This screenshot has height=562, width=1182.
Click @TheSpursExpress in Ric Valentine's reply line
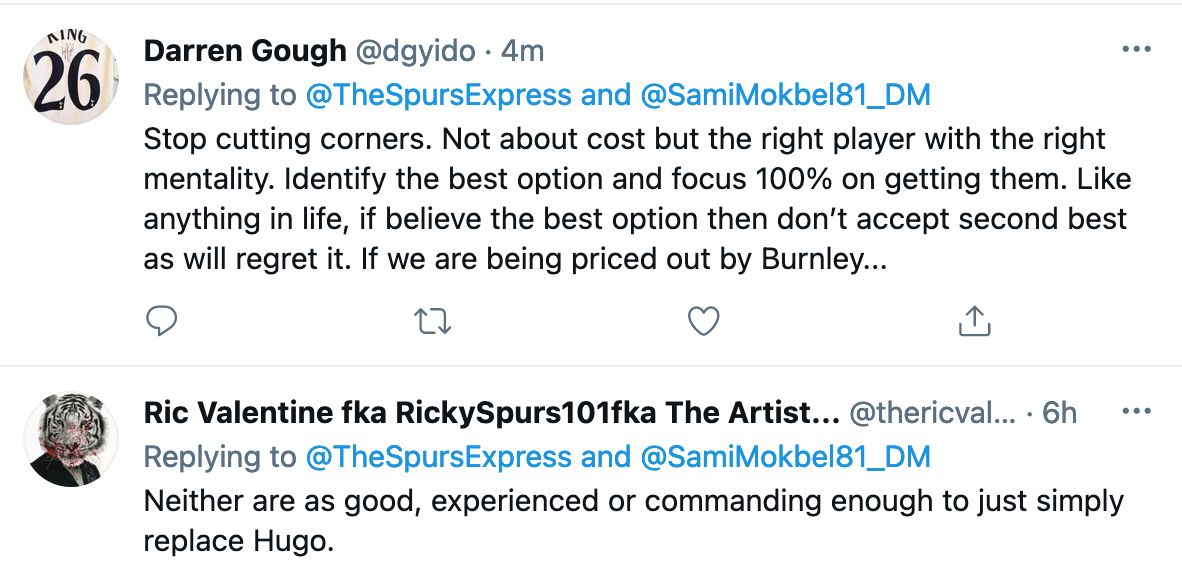439,457
